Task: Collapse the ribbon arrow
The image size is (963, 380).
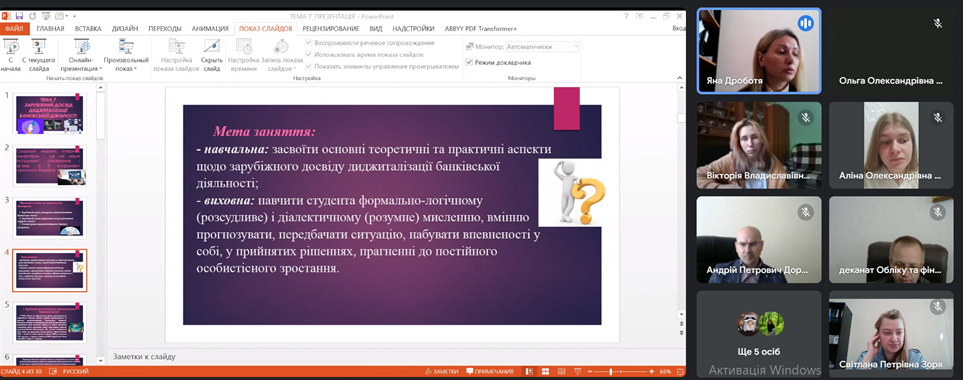Action: 680,78
